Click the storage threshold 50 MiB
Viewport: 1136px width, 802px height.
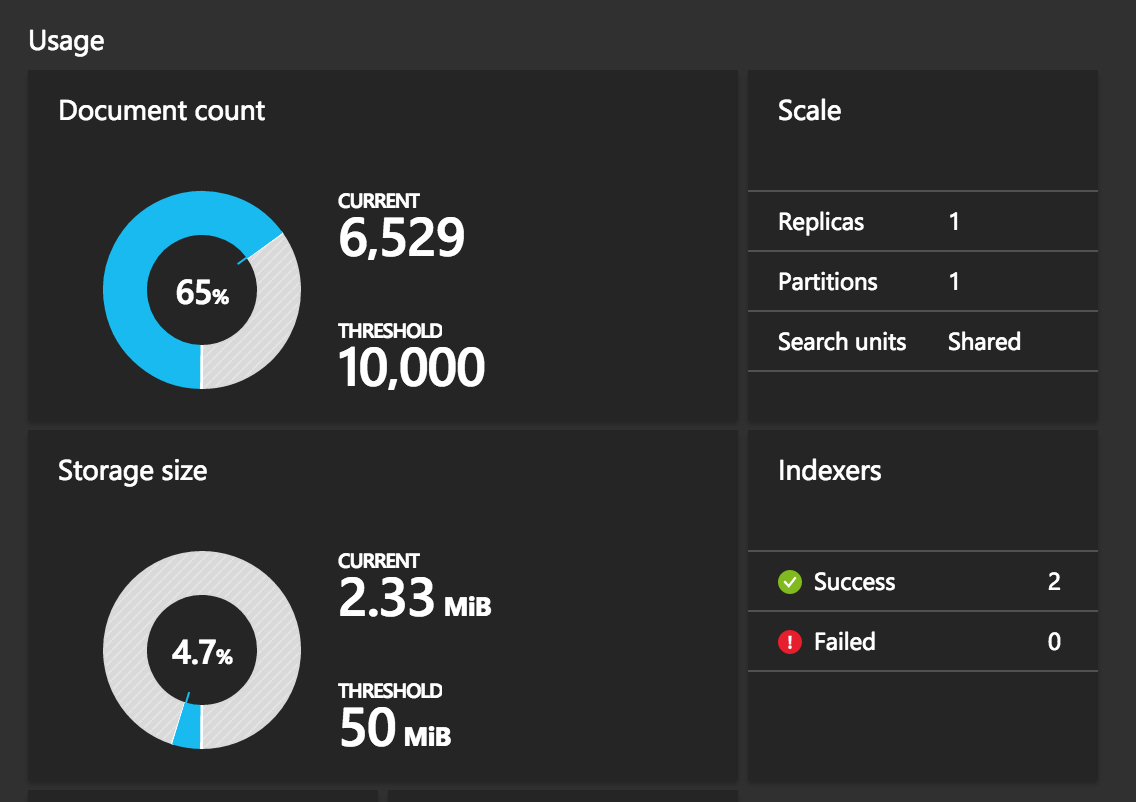395,727
